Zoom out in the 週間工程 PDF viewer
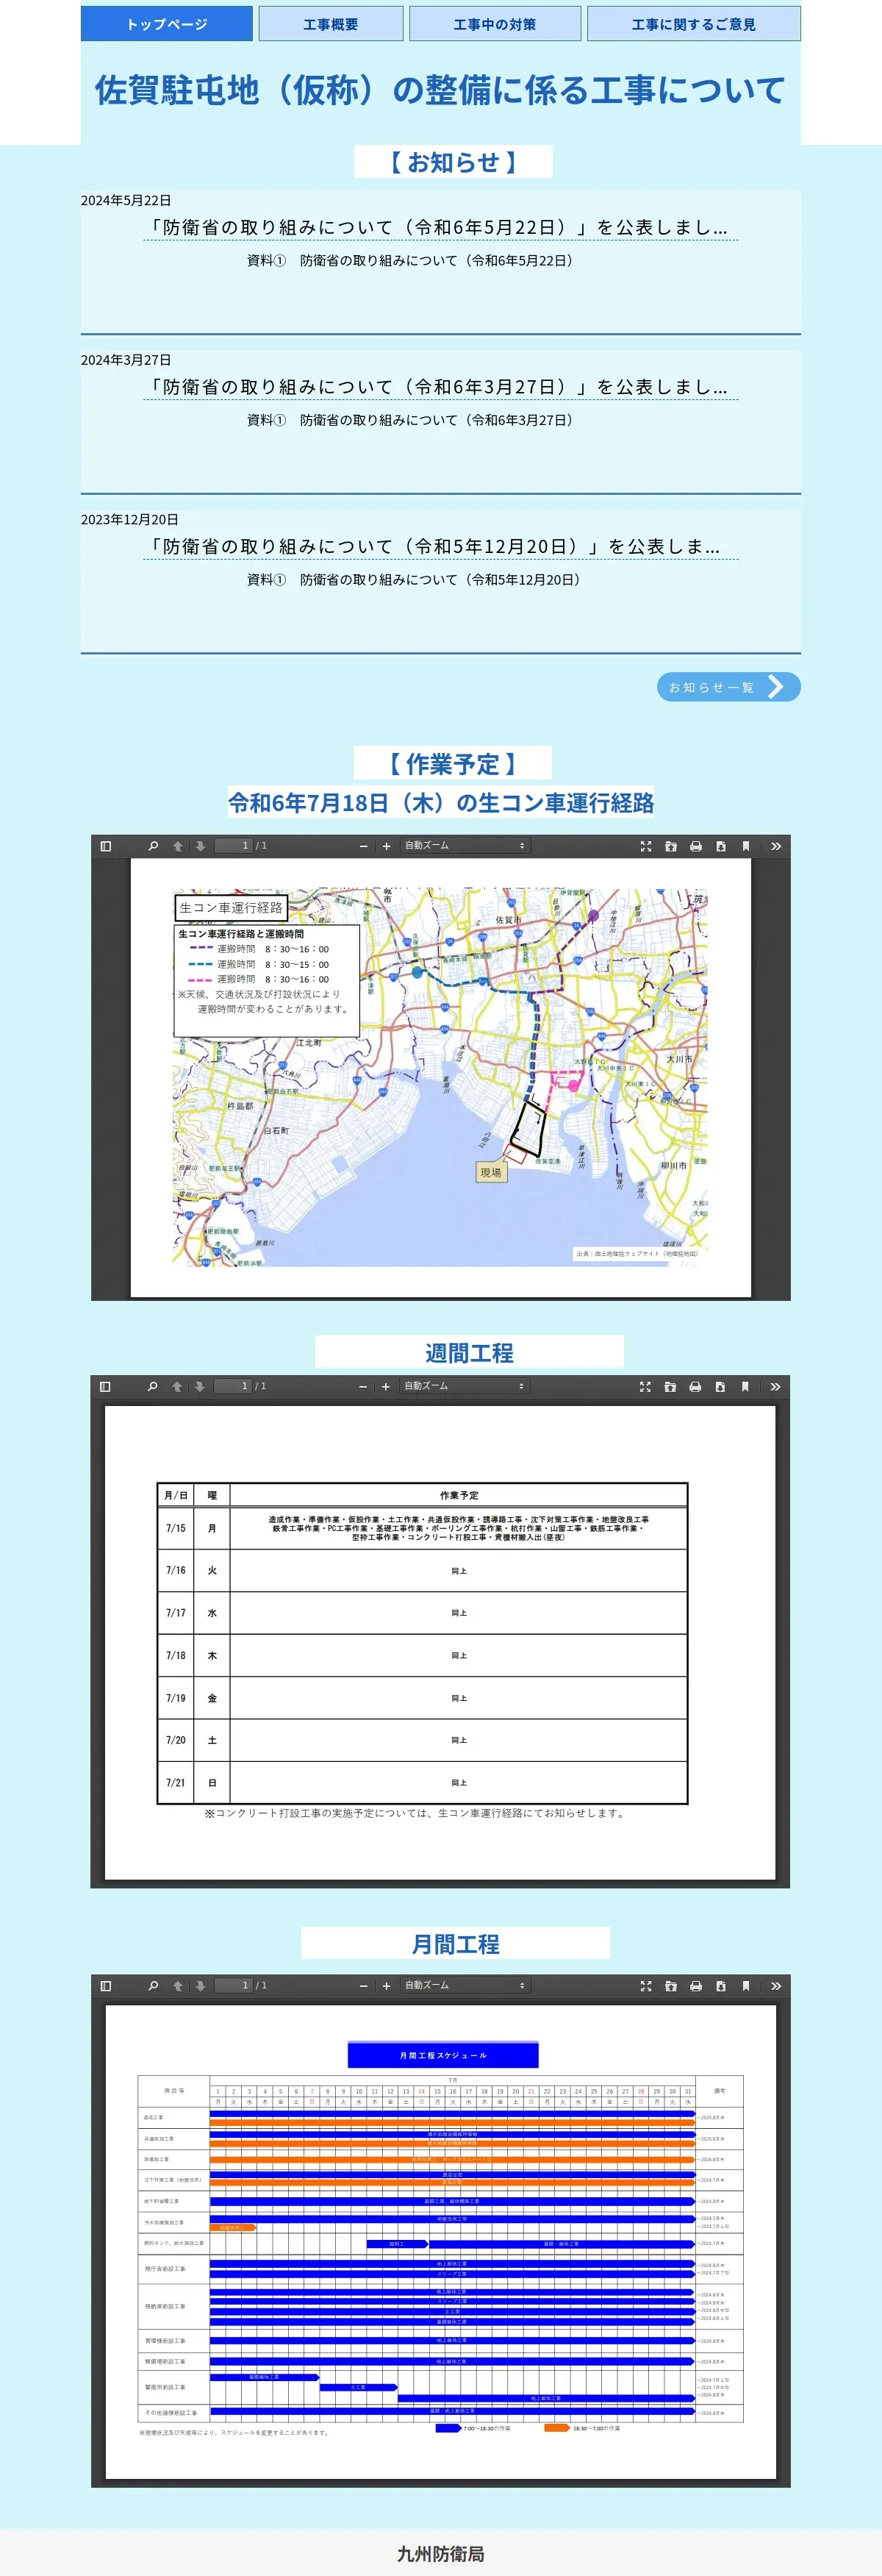882x2576 pixels. pos(363,1386)
